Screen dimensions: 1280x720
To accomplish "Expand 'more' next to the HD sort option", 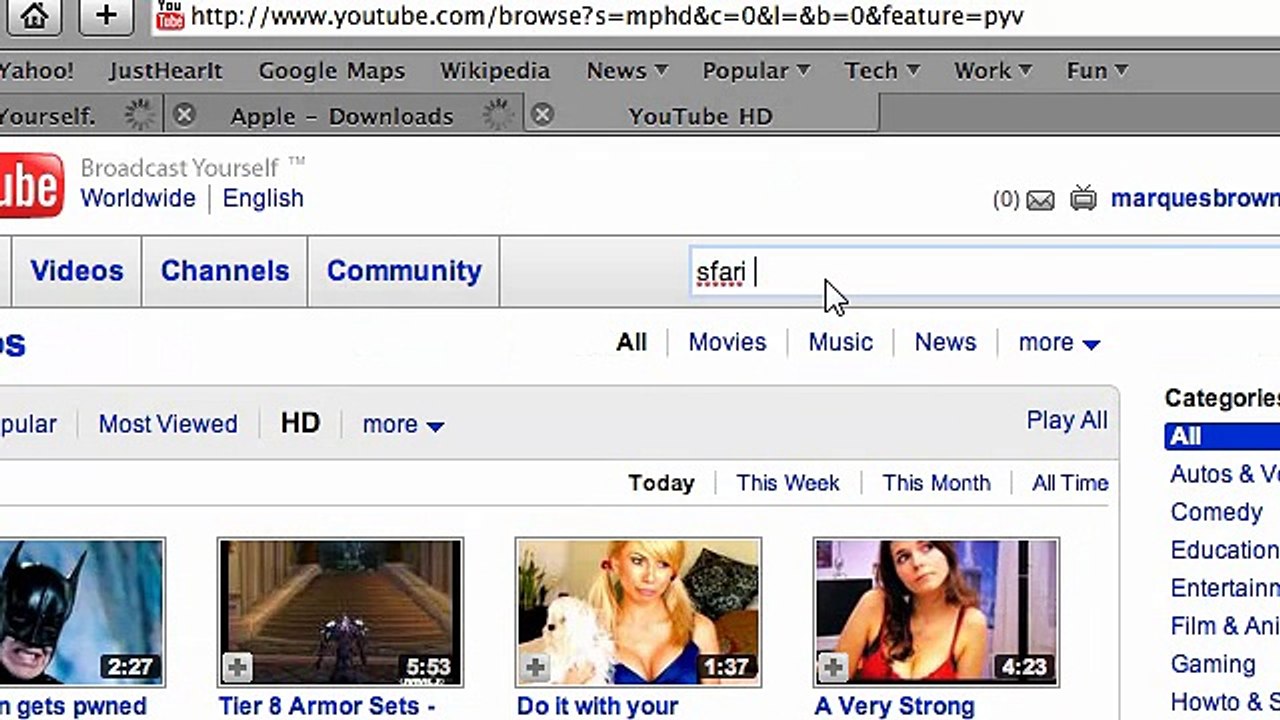I will [x=403, y=425].
